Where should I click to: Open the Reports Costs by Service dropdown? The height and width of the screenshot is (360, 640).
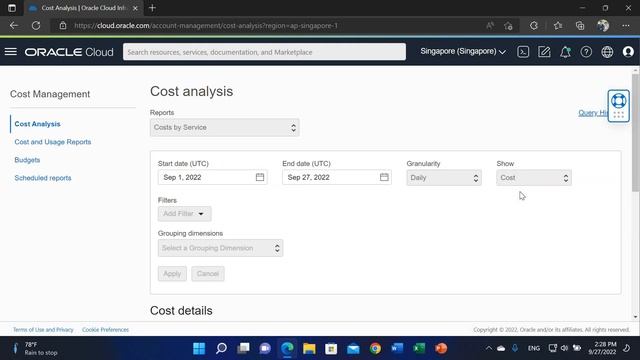pyautogui.click(x=224, y=127)
